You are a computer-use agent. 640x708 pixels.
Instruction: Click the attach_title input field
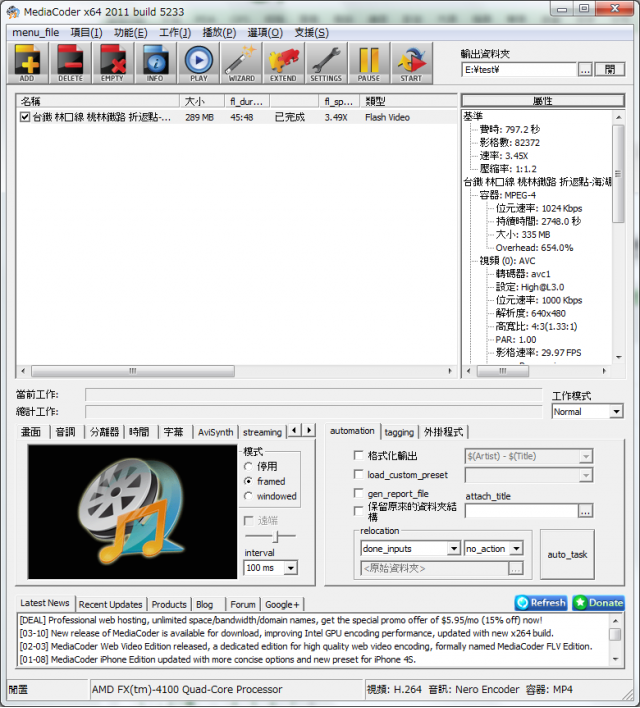point(522,511)
